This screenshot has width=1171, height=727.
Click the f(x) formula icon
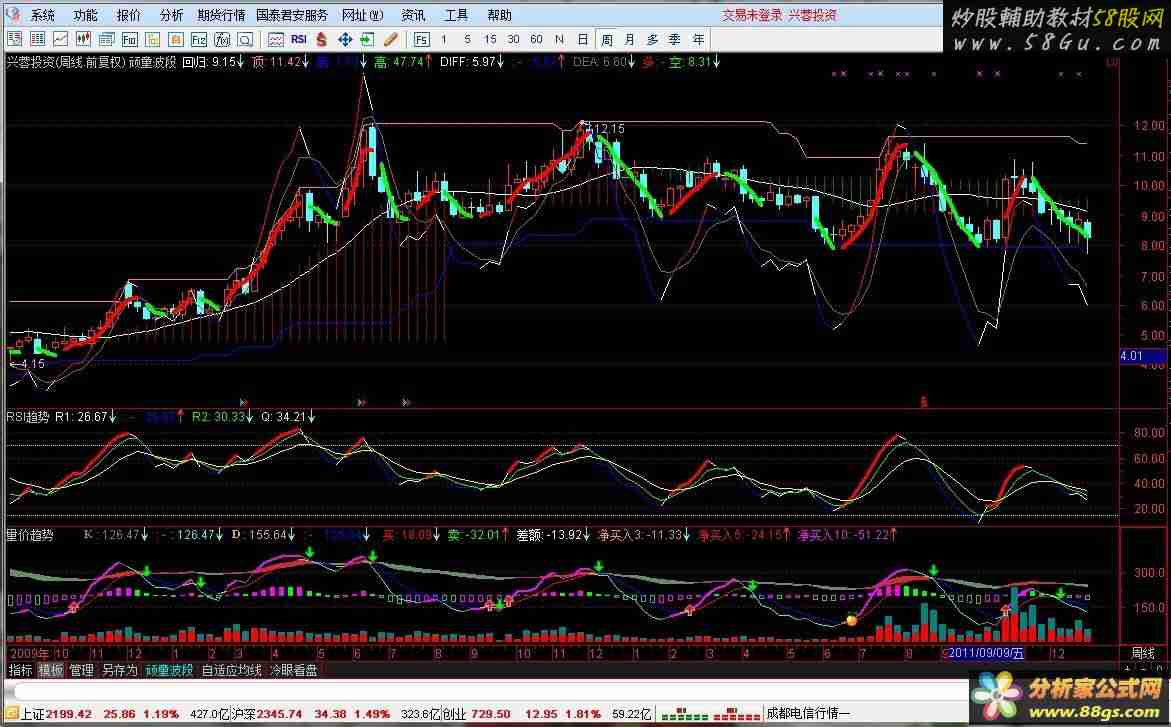coord(223,39)
